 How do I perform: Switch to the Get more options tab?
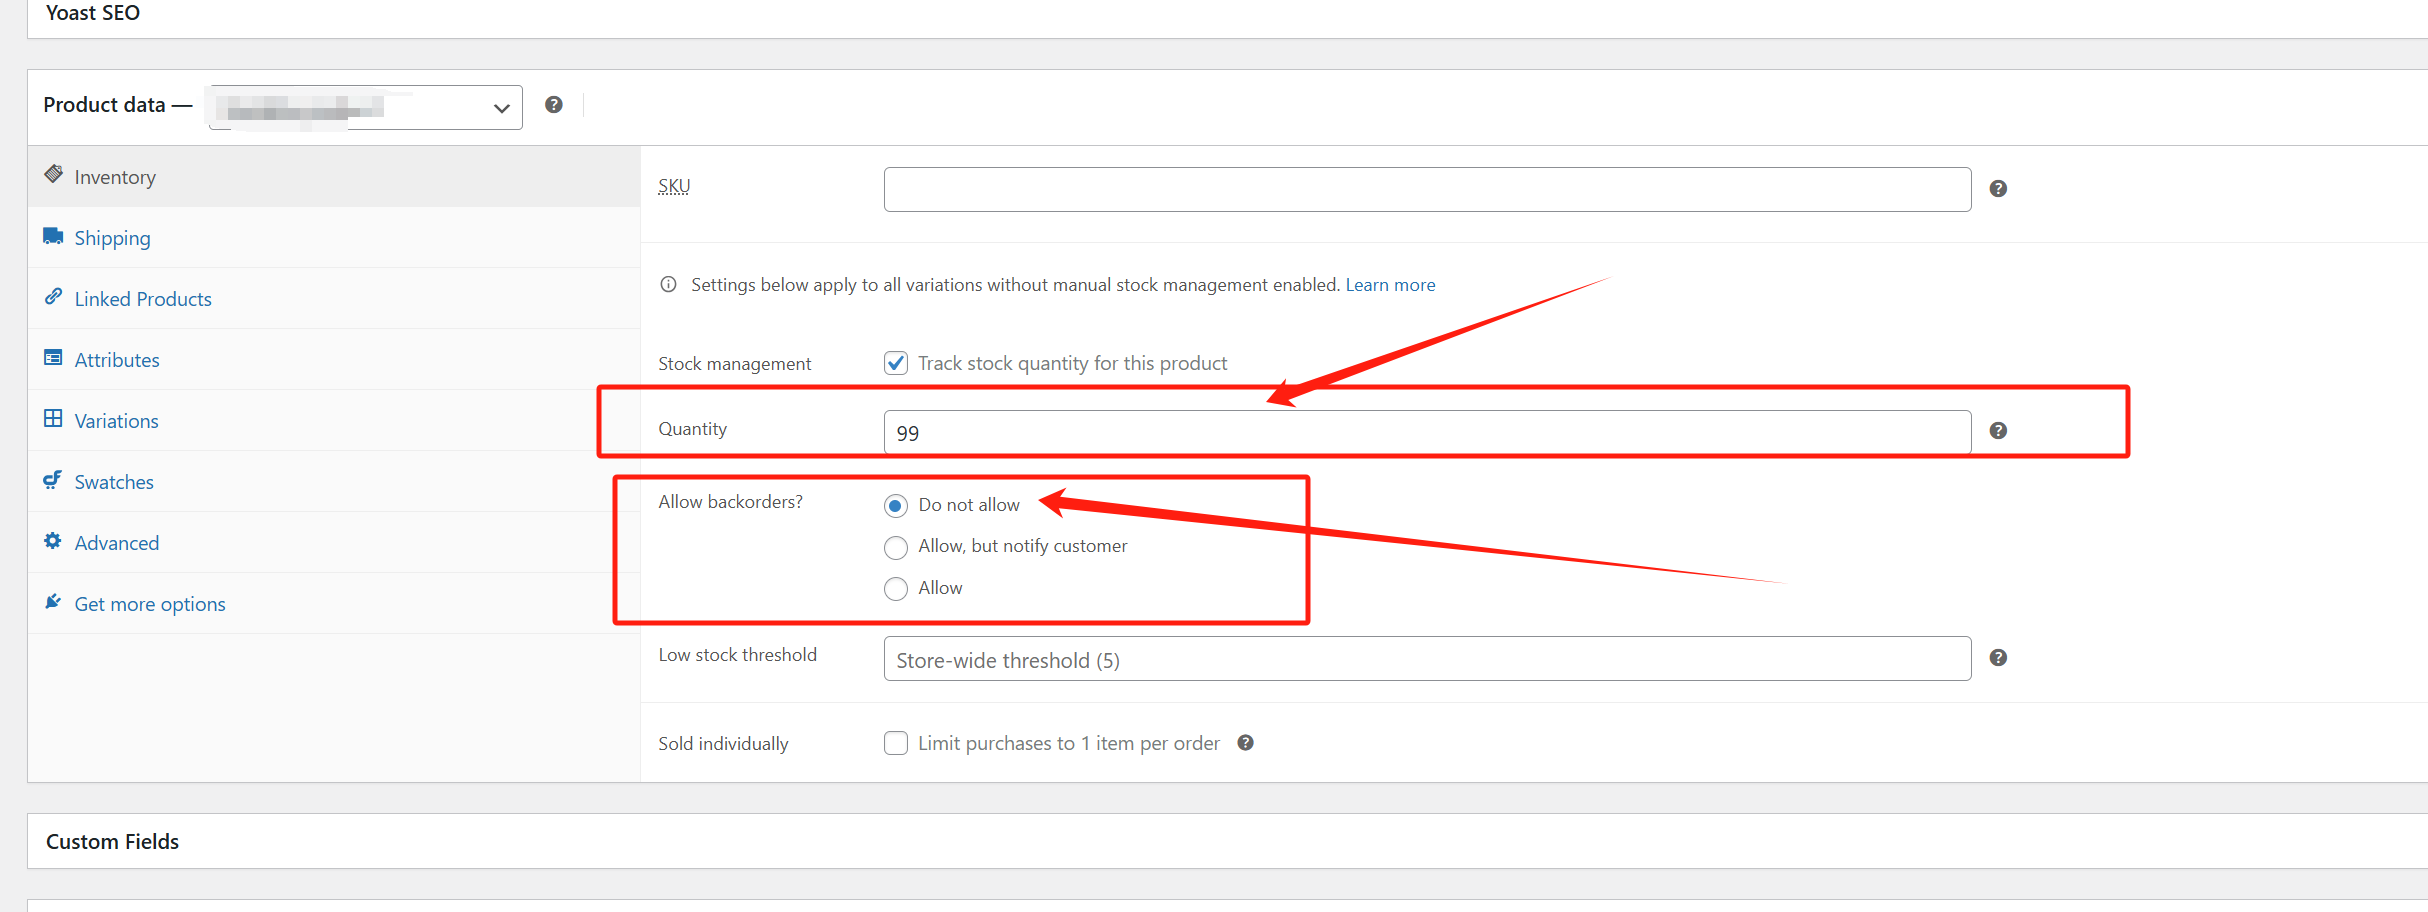coord(149,603)
